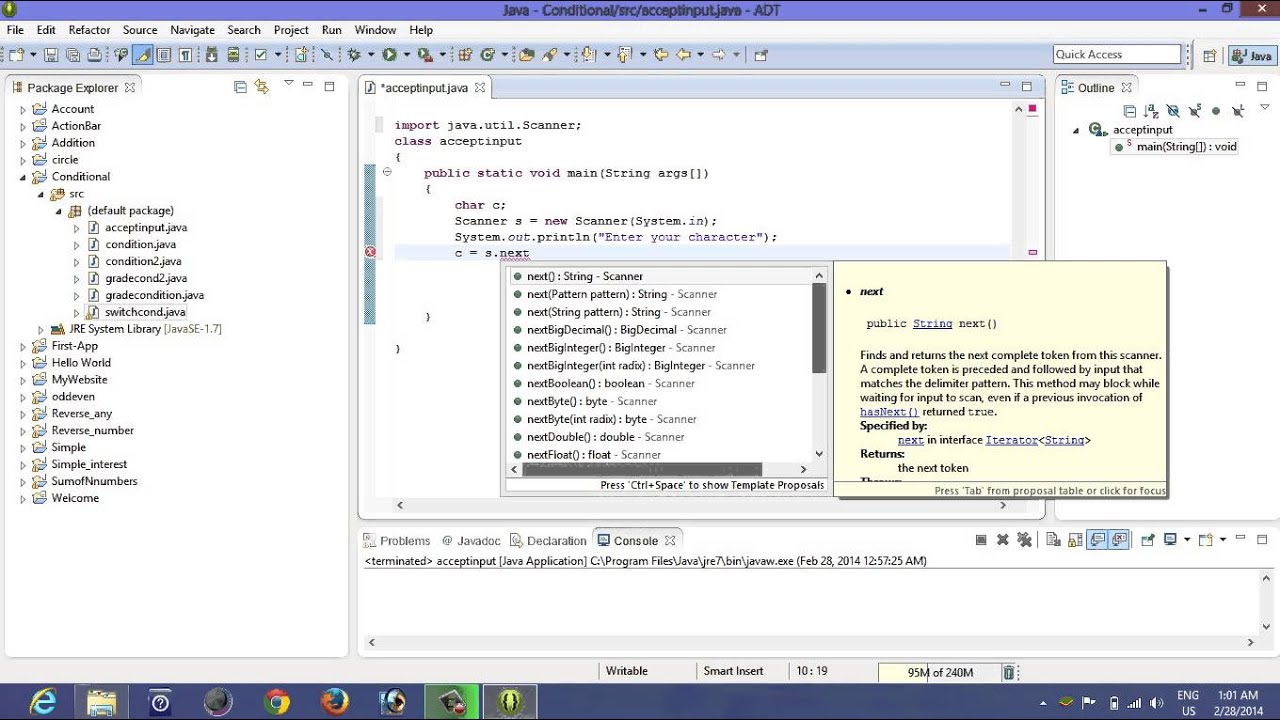Screen dimensions: 1280x720
Task: Run garbage collector trash icon
Action: (x=1009, y=673)
